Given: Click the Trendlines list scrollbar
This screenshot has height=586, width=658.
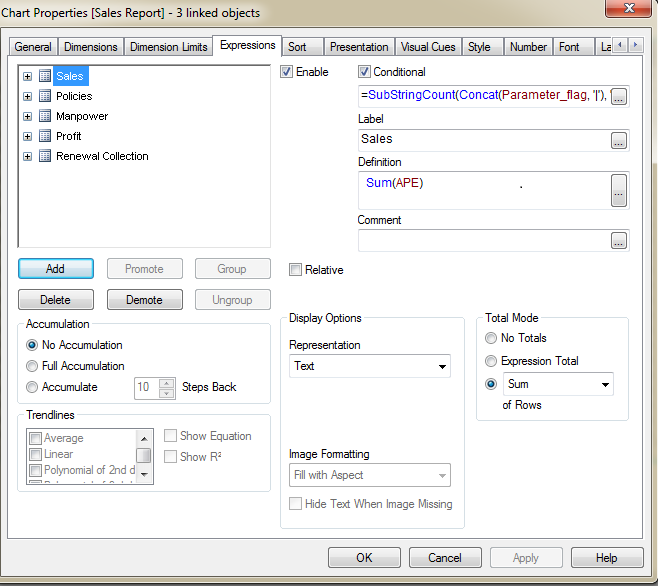Looking at the screenshot, I should point(144,455).
